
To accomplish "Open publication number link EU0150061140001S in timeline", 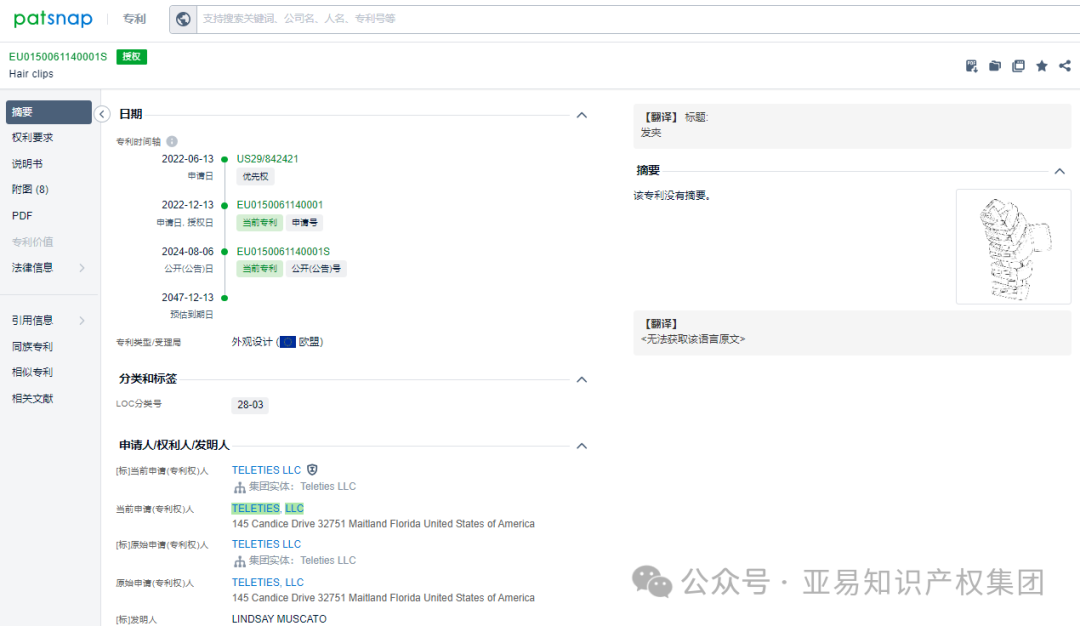I will pos(283,251).
